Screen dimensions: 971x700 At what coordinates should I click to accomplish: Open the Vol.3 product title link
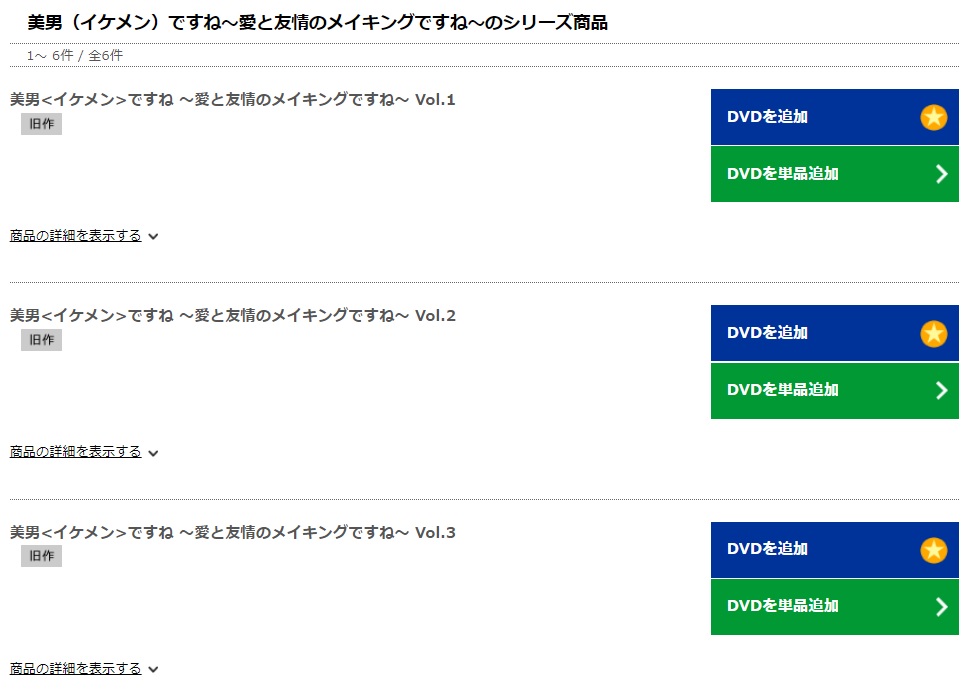232,532
